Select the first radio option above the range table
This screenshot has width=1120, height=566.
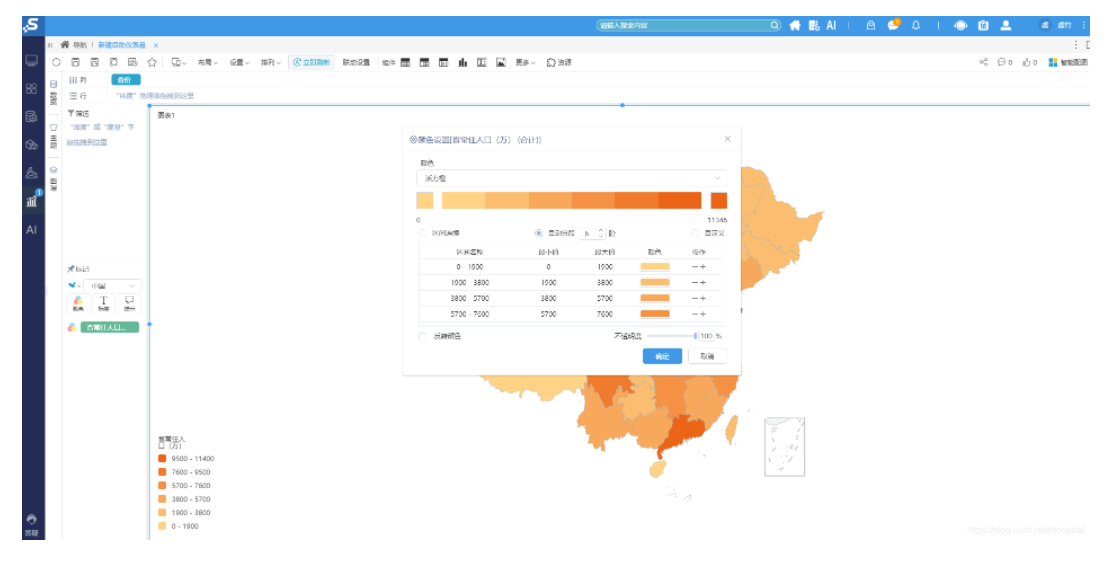point(422,233)
